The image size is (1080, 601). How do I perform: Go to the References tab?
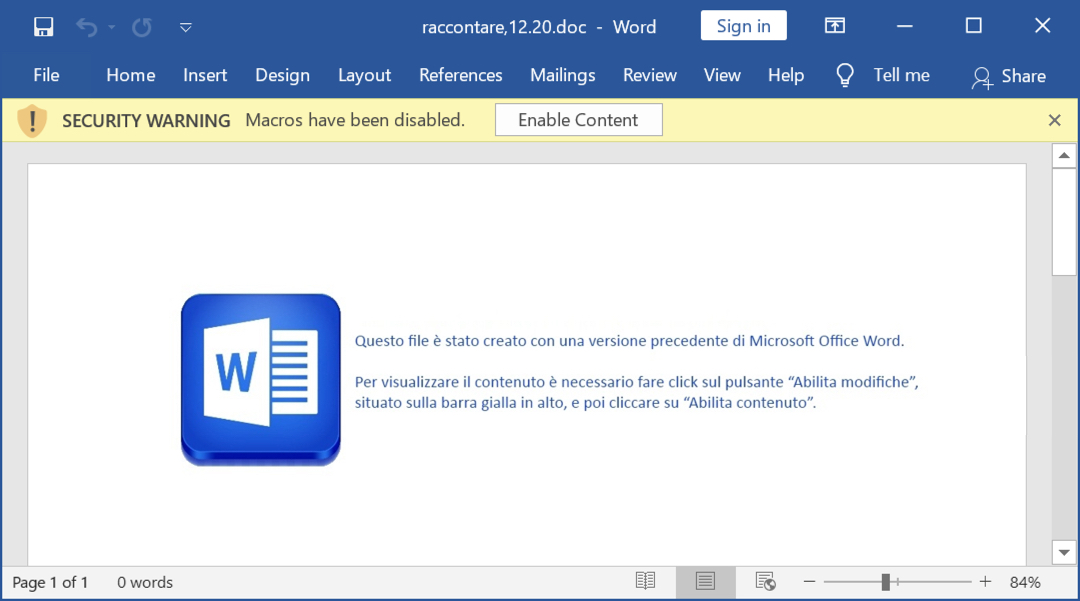pyautogui.click(x=461, y=75)
